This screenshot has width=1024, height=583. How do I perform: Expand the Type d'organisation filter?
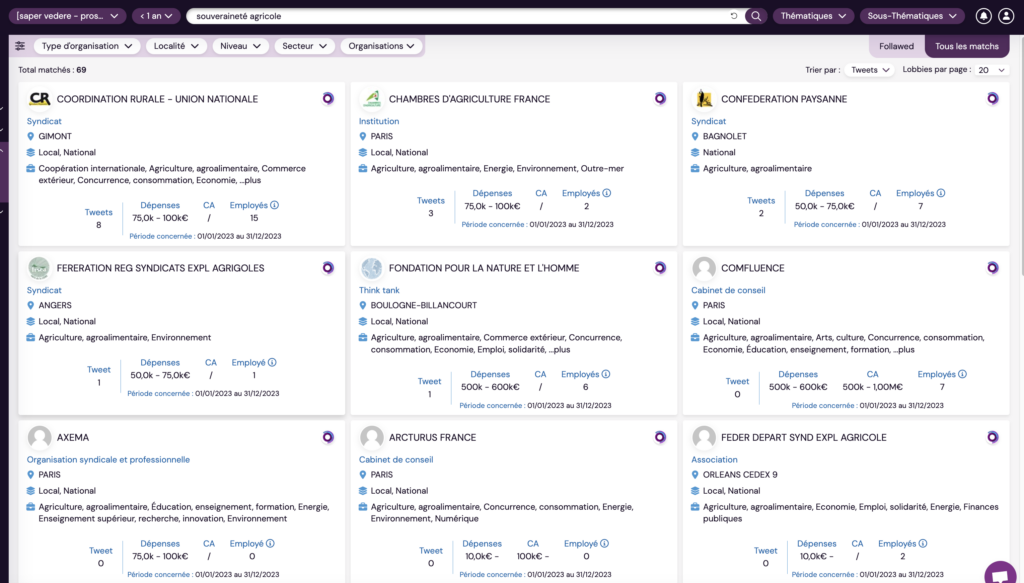(87, 46)
